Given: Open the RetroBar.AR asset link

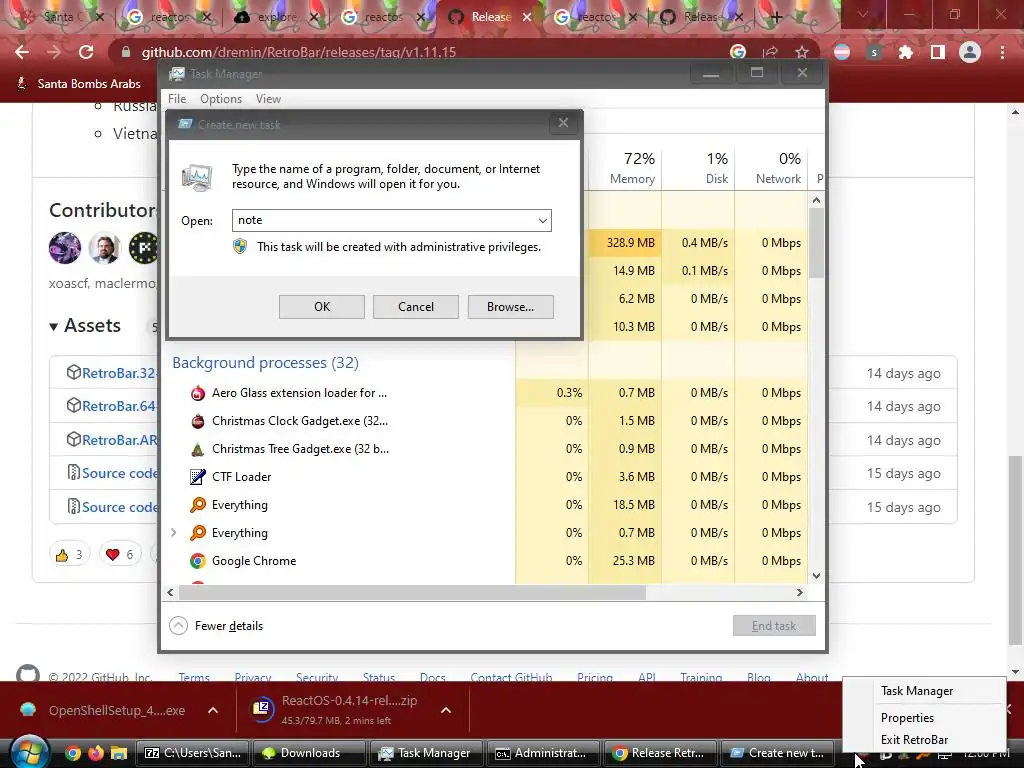Looking at the screenshot, I should (120, 440).
